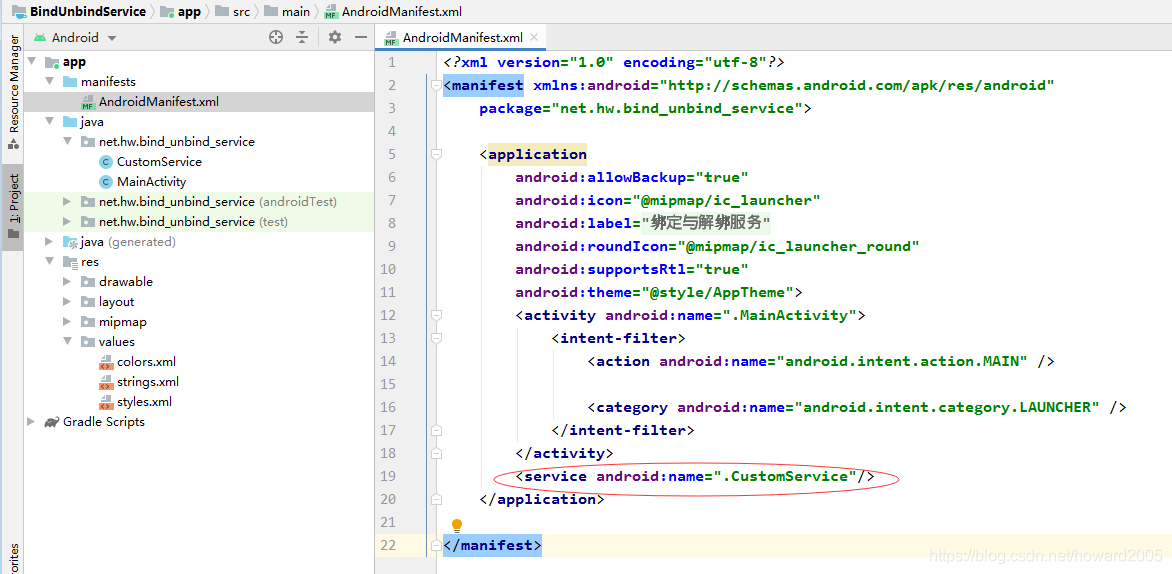
Task: Expand the java (generated) folder
Action: [x=49, y=241]
